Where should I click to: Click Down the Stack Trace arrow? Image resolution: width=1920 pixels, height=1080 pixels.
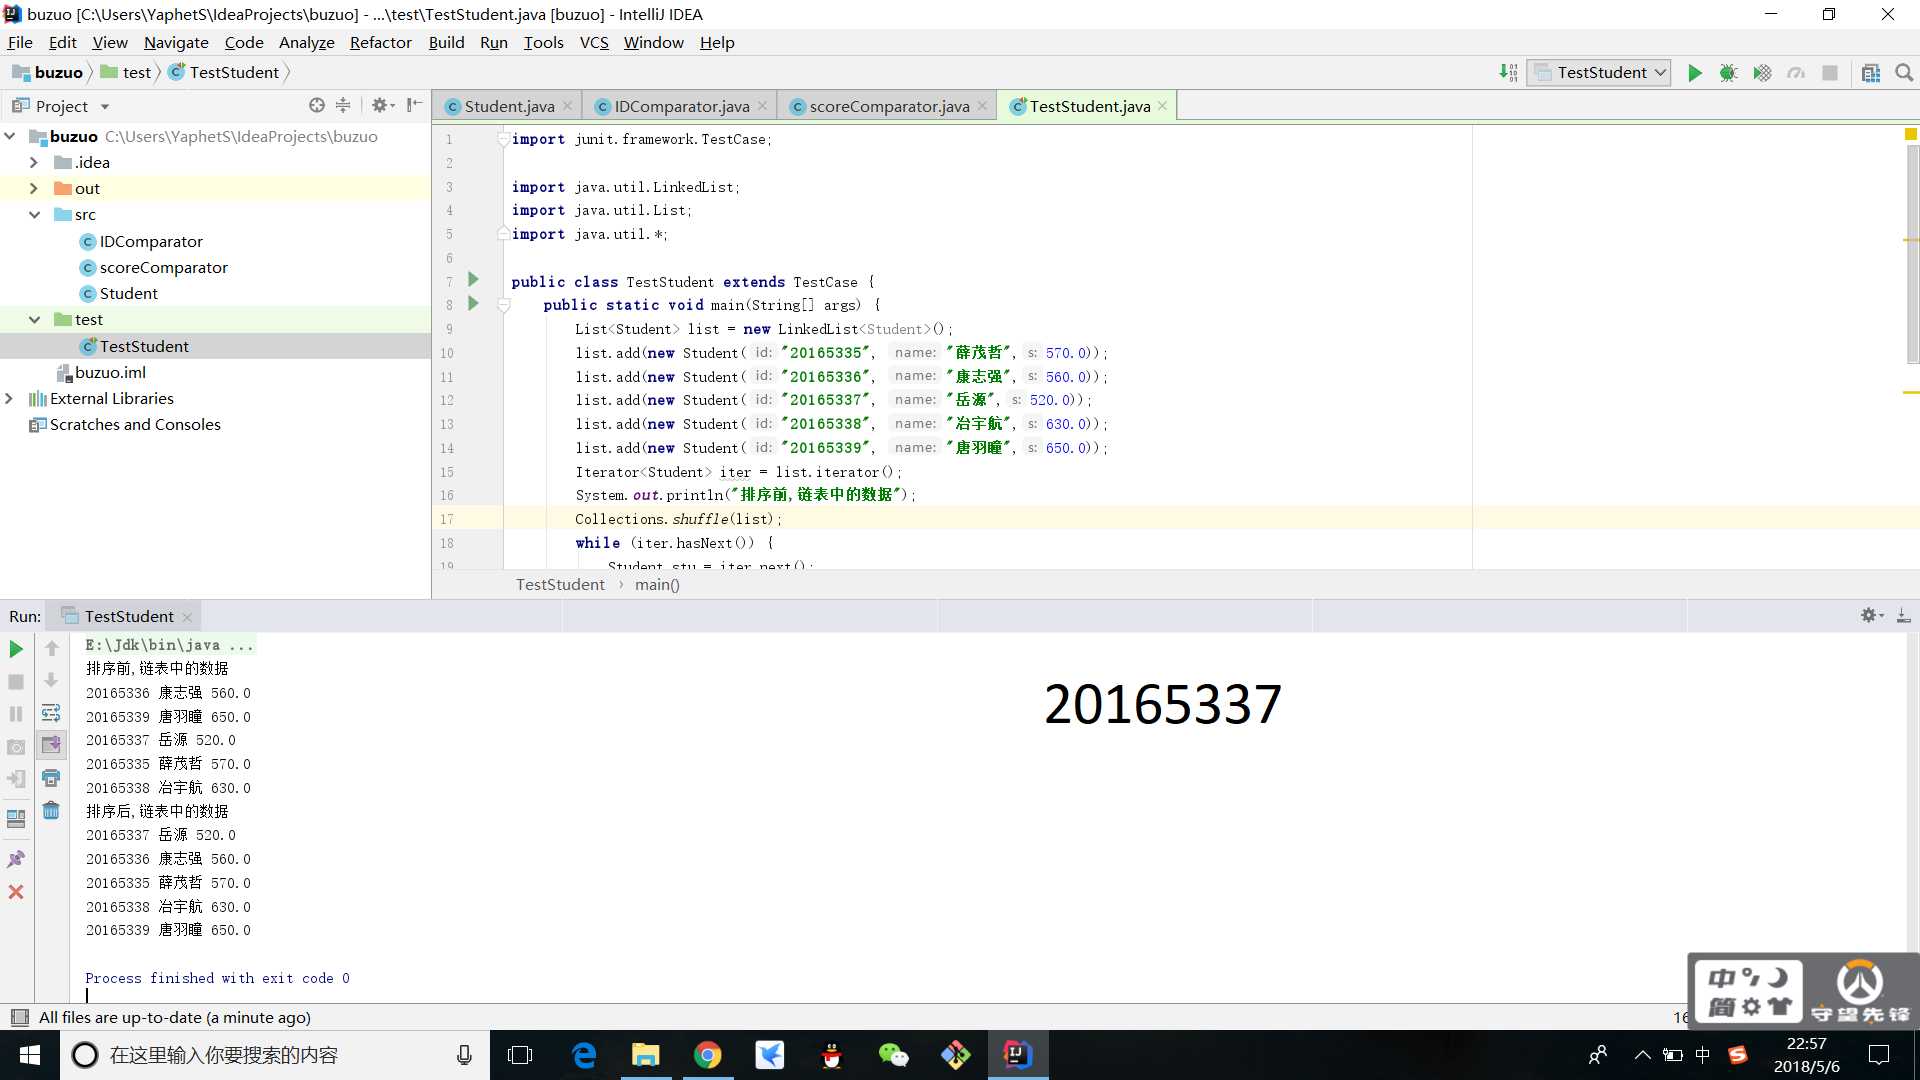pos(52,681)
